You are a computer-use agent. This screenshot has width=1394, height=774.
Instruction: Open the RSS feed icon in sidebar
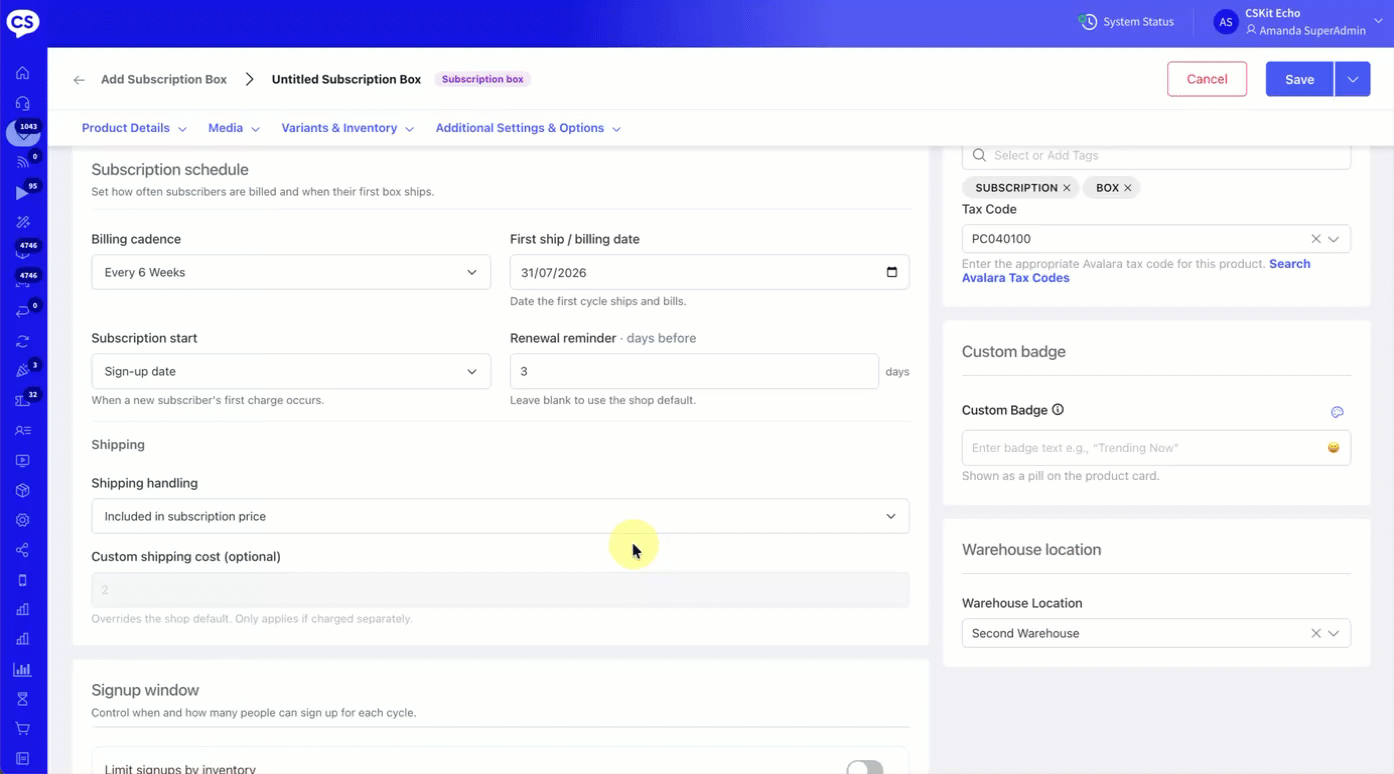click(22, 162)
